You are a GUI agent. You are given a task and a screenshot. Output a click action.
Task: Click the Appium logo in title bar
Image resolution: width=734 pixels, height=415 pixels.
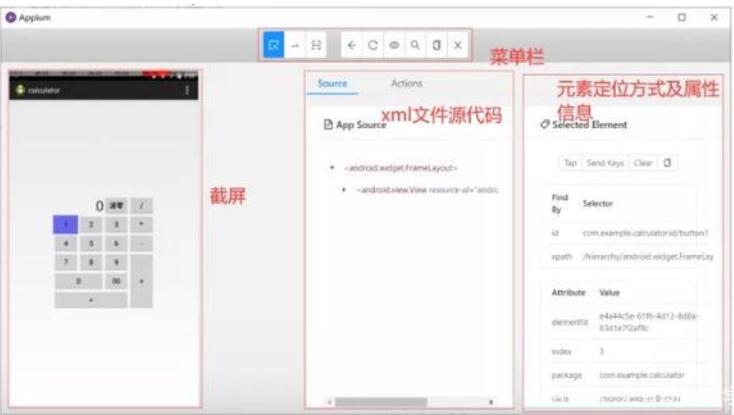(11, 18)
